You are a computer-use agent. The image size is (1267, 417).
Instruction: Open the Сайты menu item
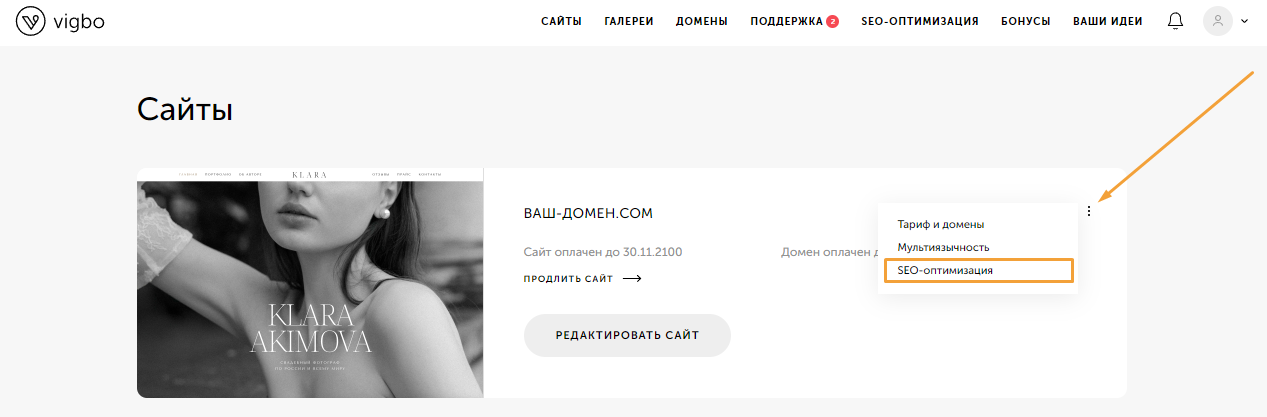click(x=561, y=21)
